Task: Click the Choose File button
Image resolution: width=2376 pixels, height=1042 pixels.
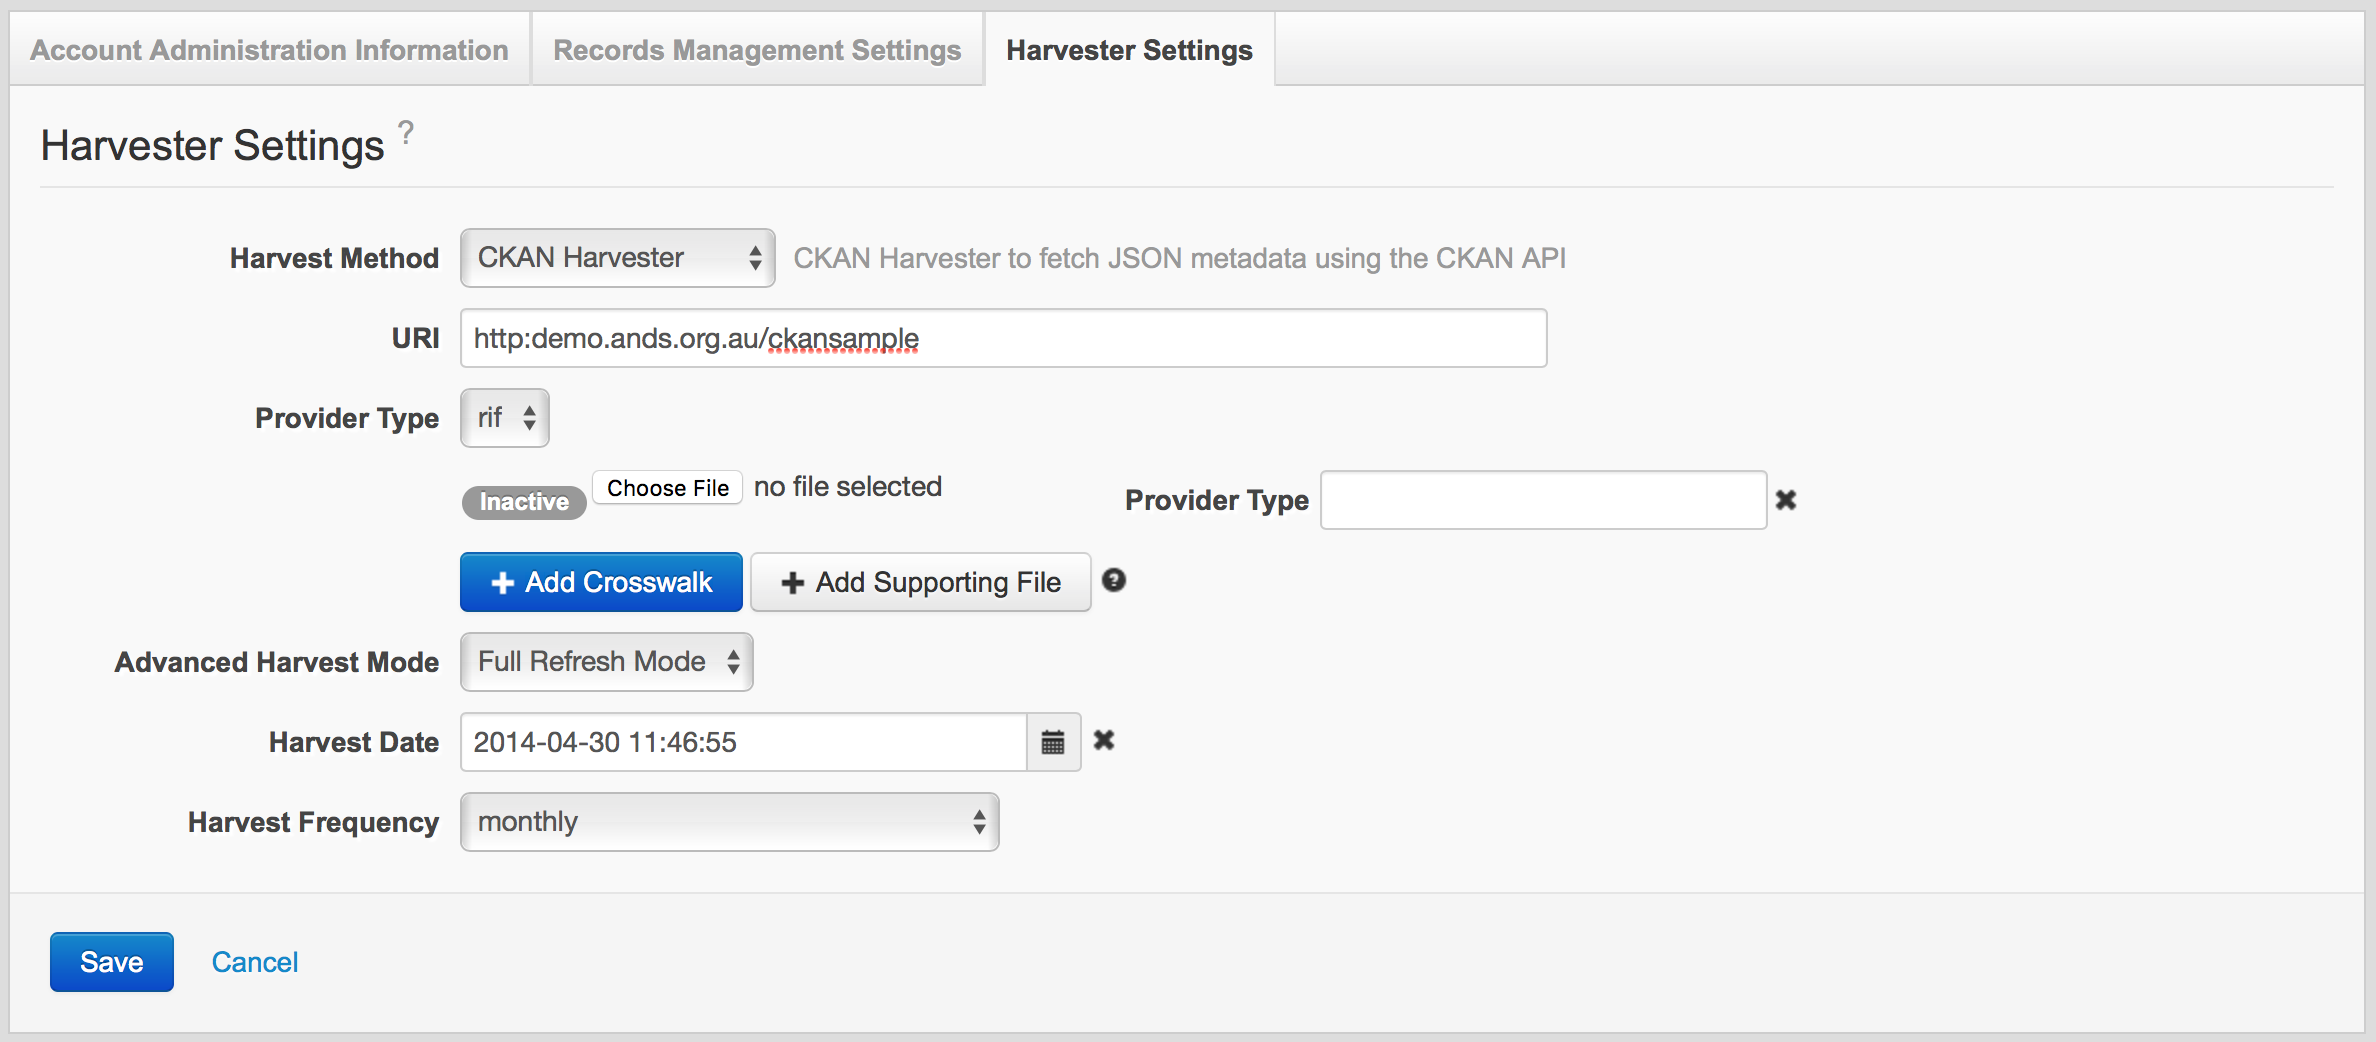Action: click(667, 488)
